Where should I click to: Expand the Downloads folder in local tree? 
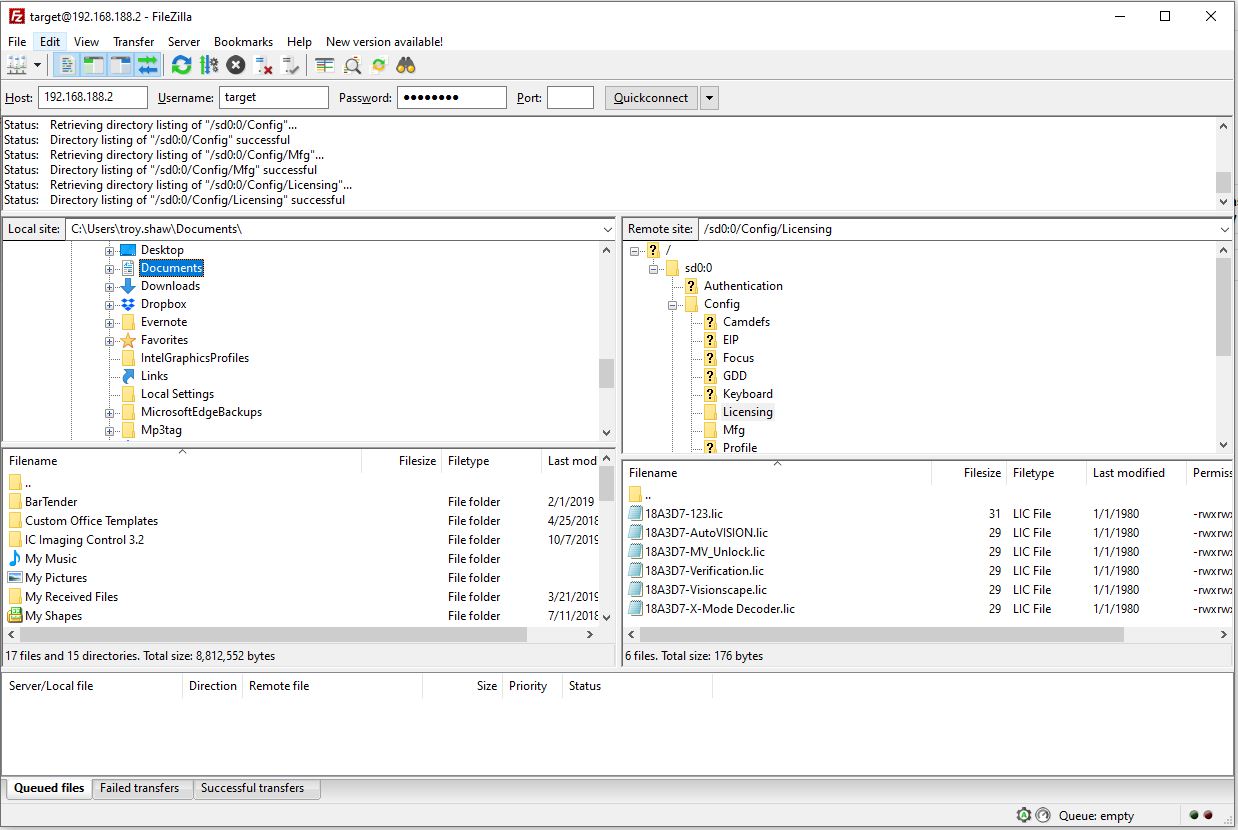click(x=109, y=286)
